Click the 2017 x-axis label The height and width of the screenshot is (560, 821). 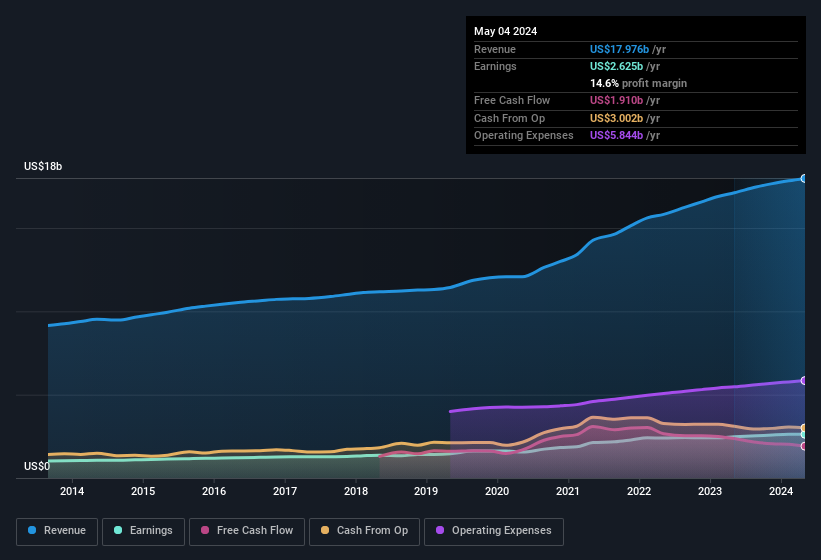285,491
